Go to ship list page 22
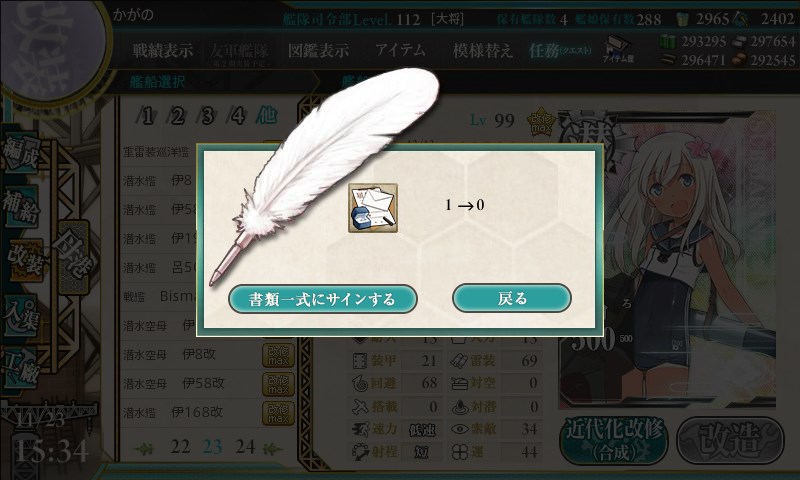Screen dimensions: 800x480 tap(180, 447)
